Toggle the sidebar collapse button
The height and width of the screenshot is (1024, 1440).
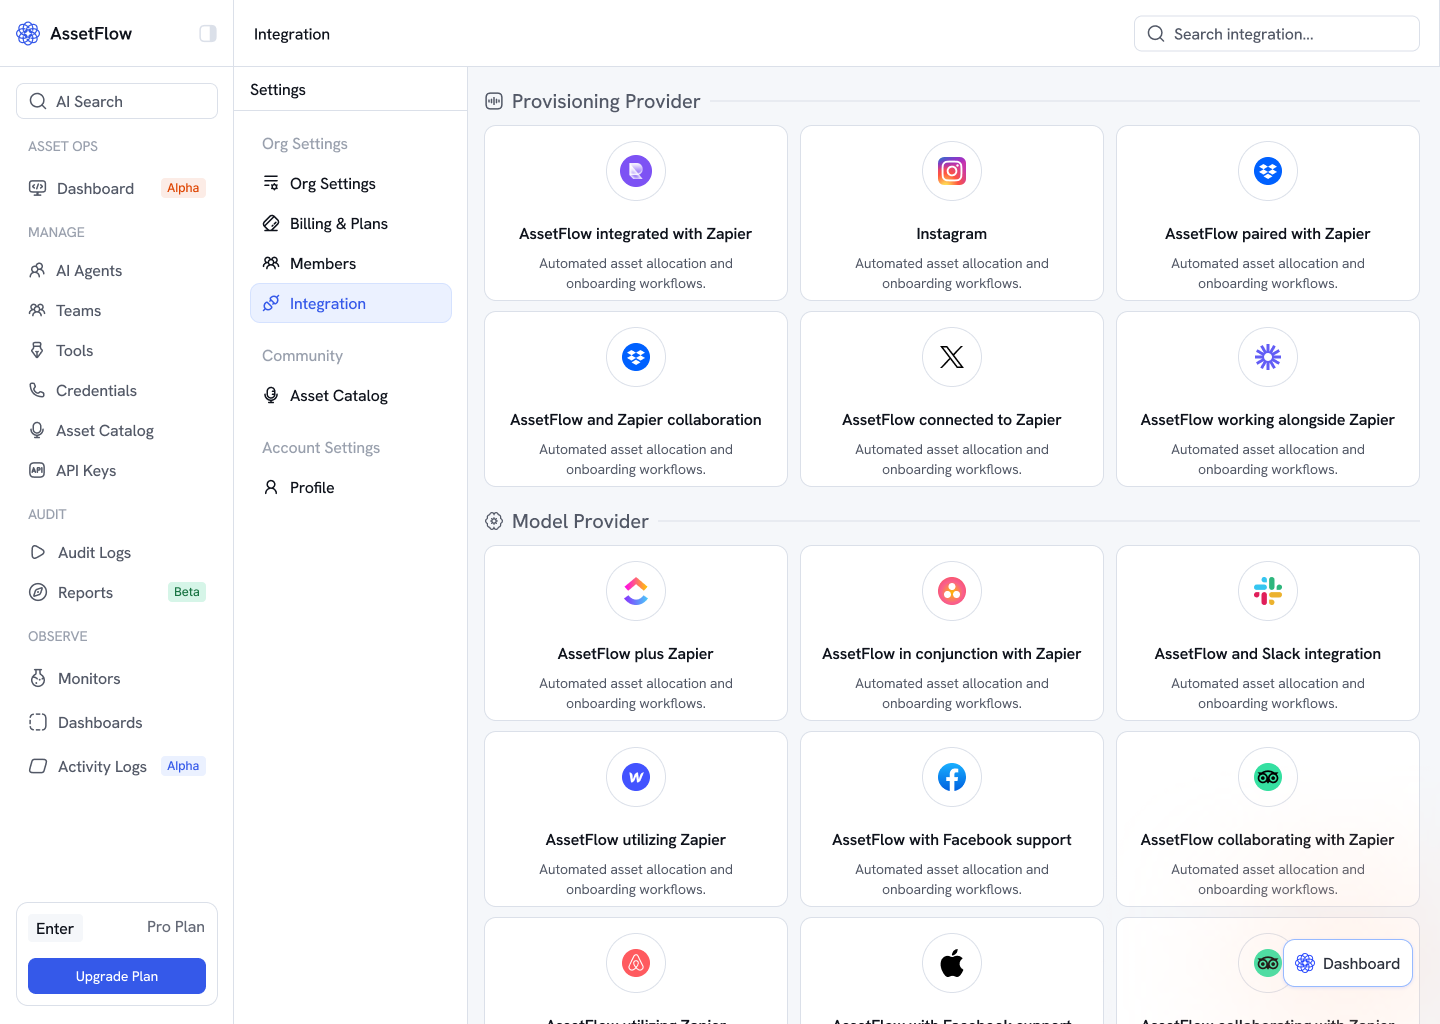coord(208,33)
